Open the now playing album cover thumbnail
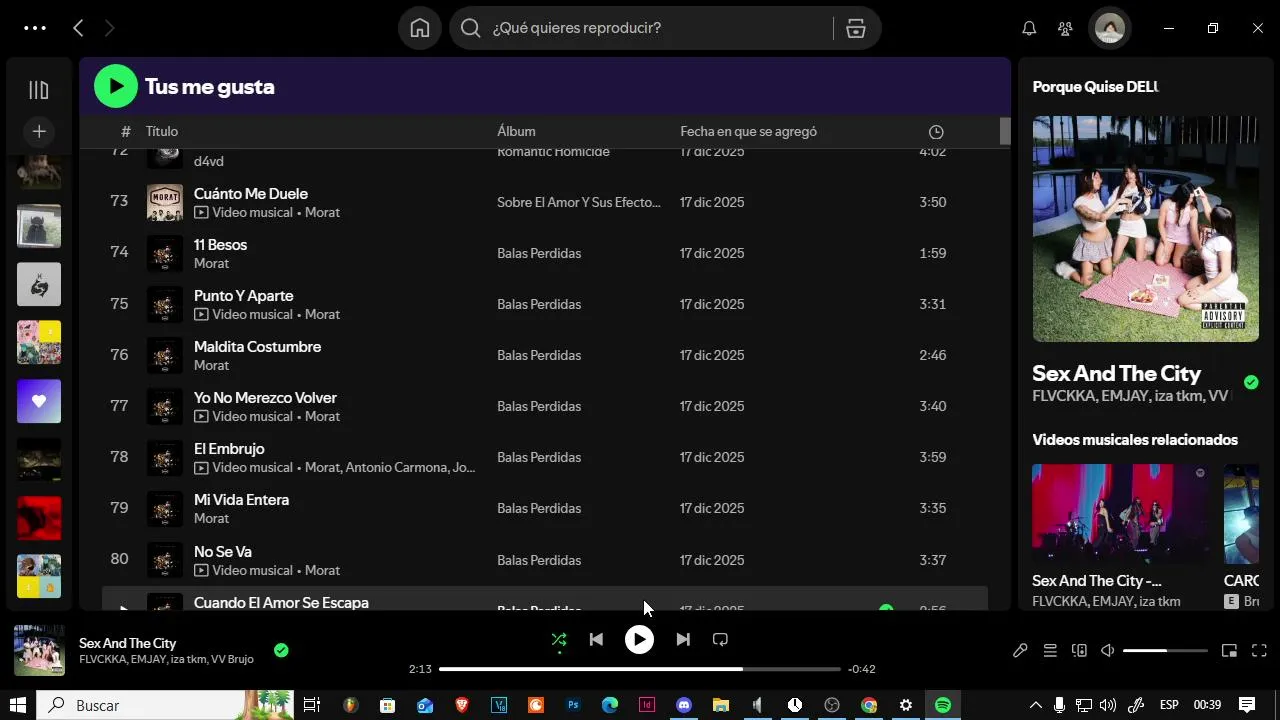 click(39, 650)
